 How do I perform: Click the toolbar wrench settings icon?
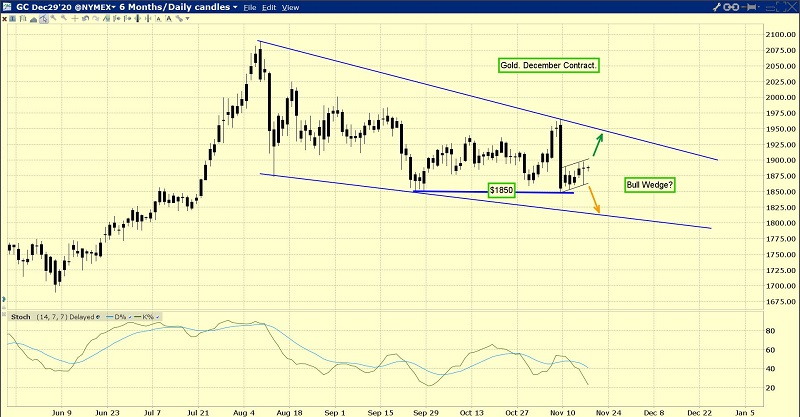pos(179,18)
